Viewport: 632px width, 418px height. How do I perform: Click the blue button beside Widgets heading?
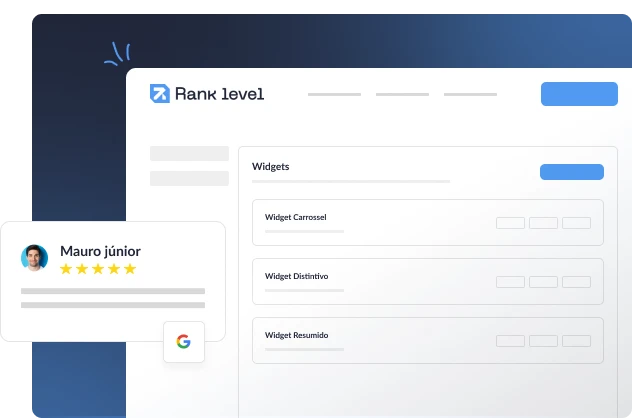(x=572, y=172)
